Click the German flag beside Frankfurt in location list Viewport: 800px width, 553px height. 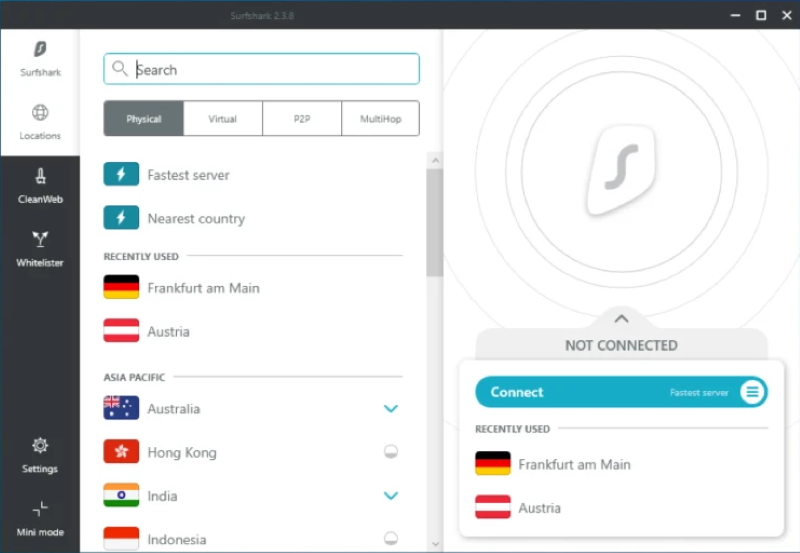(121, 287)
